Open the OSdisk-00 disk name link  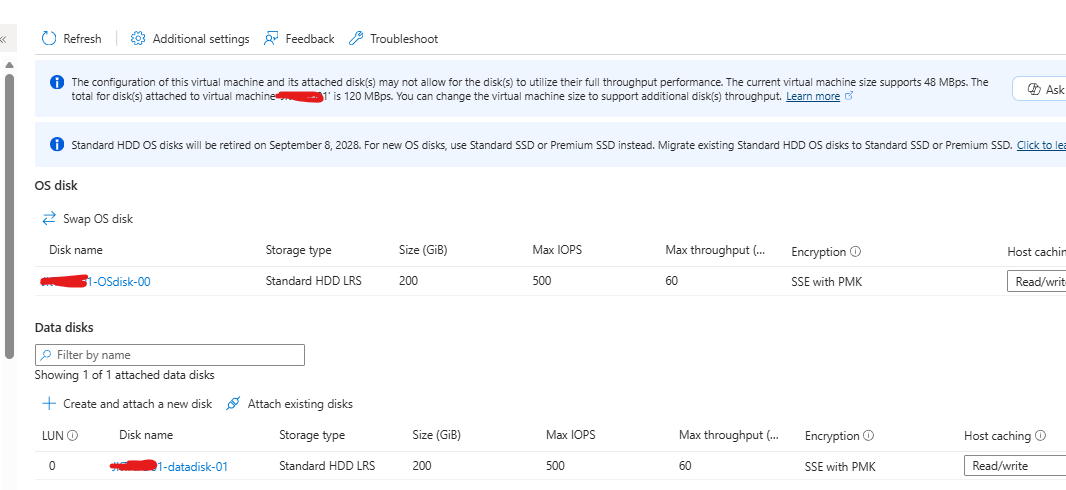(96, 281)
